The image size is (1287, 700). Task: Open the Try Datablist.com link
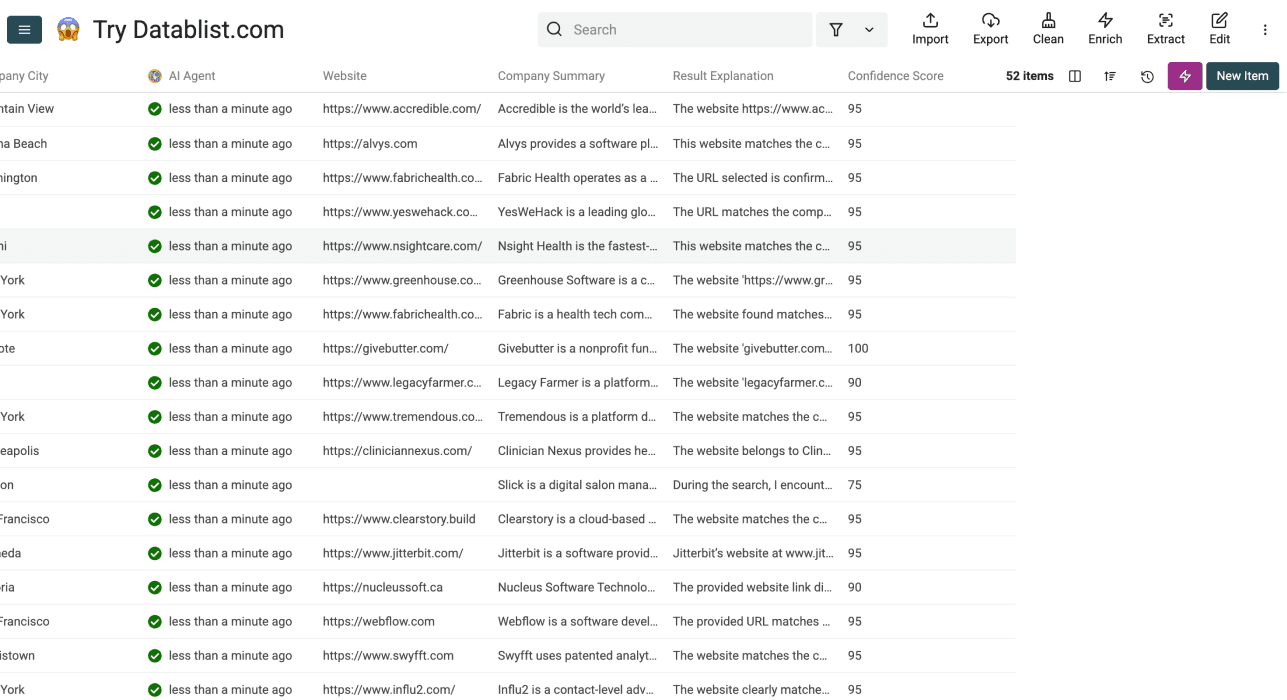187,30
